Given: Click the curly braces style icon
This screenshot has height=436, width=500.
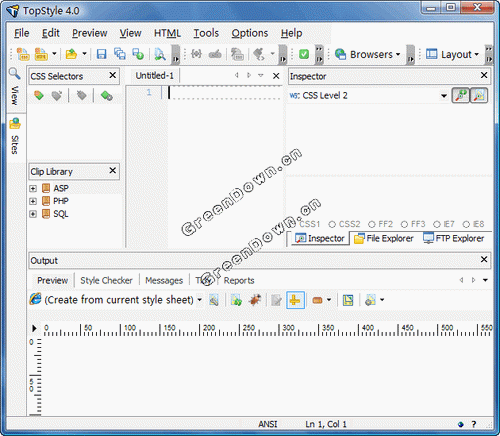Looking at the screenshot, I should tap(196, 54).
